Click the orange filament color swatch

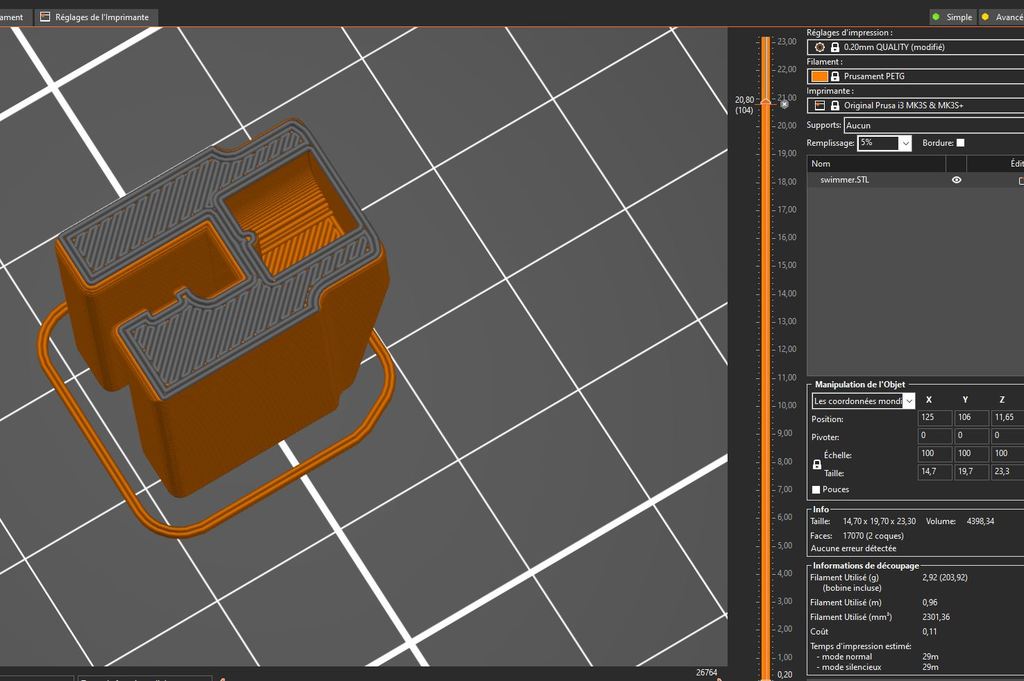click(820, 76)
